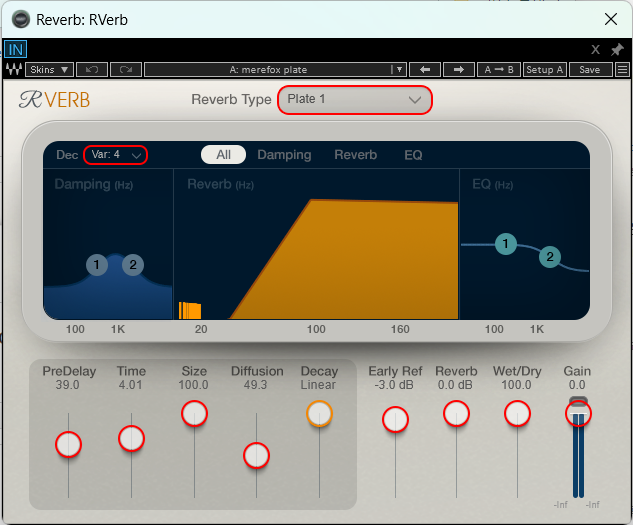Click the Early Ref slider knob
This screenshot has width=633, height=525.
tap(395, 420)
